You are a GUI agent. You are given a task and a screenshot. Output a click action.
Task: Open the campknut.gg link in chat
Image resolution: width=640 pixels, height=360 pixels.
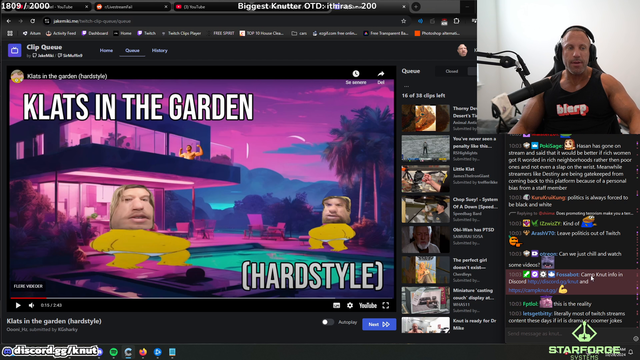(x=533, y=290)
